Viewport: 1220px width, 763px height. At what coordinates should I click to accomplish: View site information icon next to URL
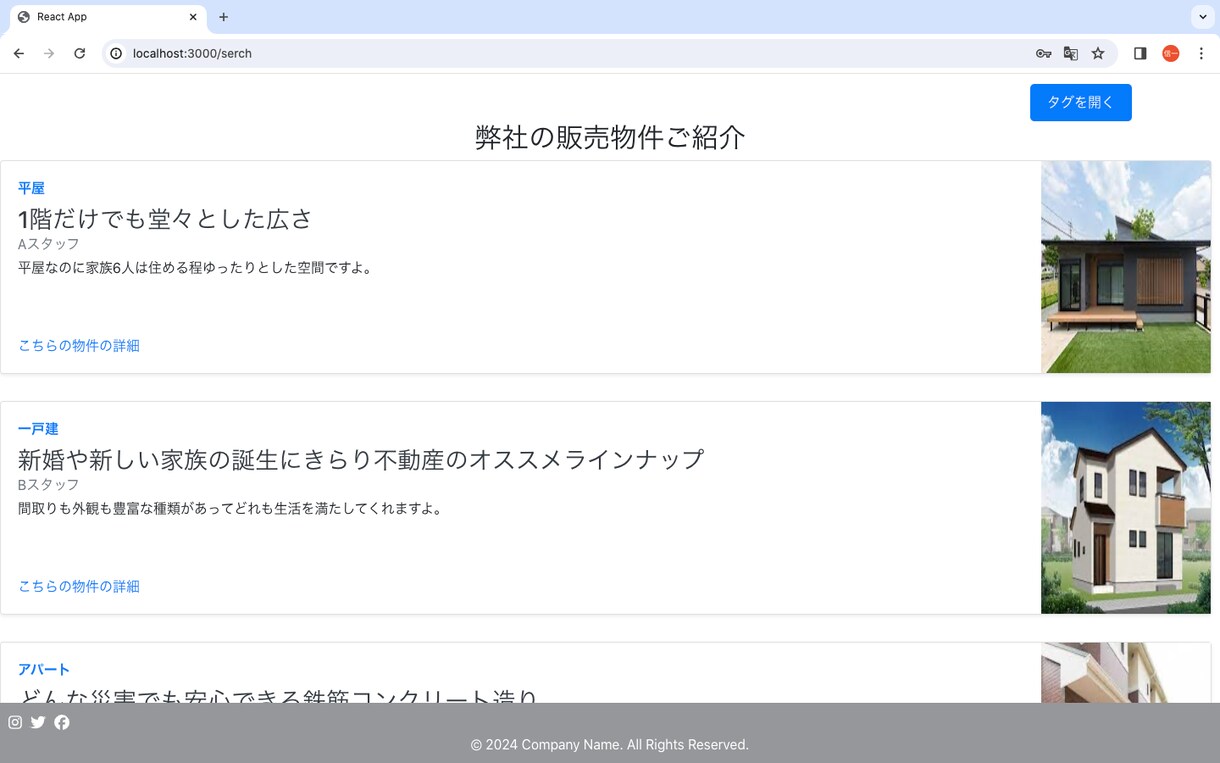(116, 53)
